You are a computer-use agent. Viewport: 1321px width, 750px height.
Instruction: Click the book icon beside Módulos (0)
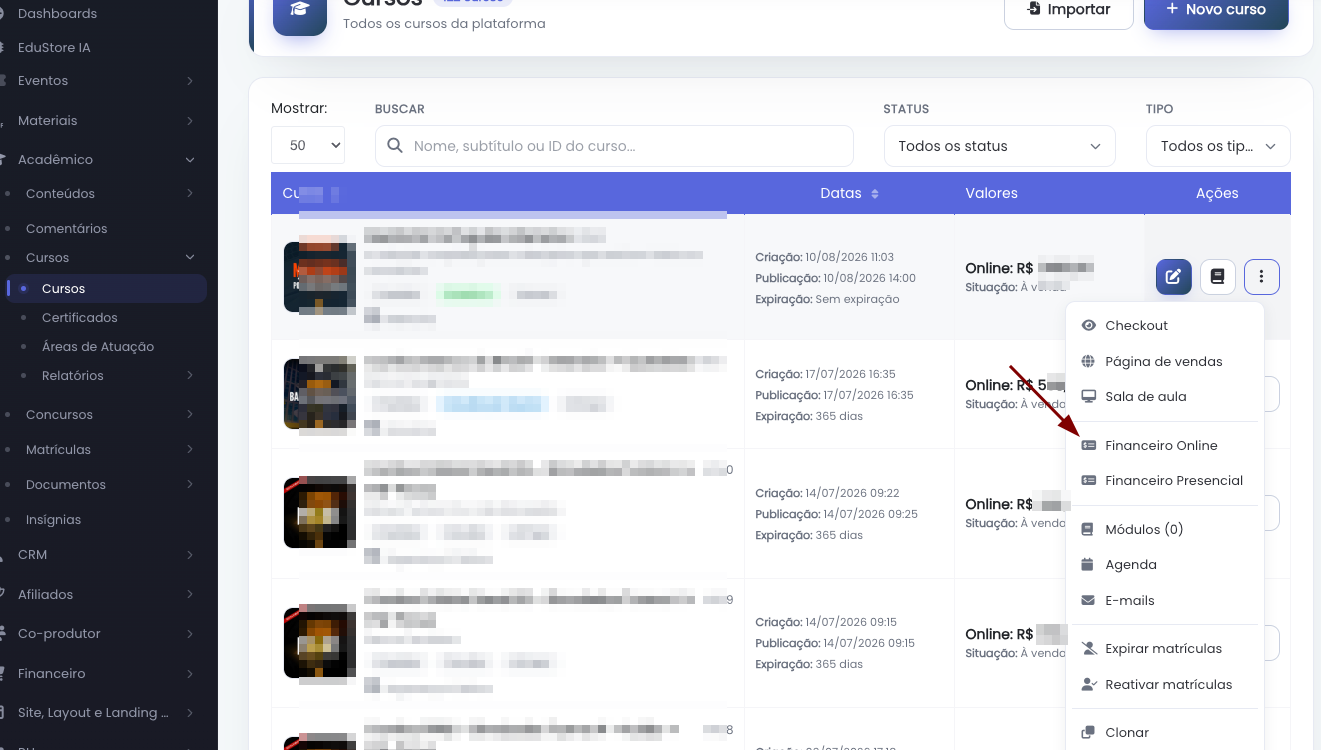click(x=1089, y=530)
